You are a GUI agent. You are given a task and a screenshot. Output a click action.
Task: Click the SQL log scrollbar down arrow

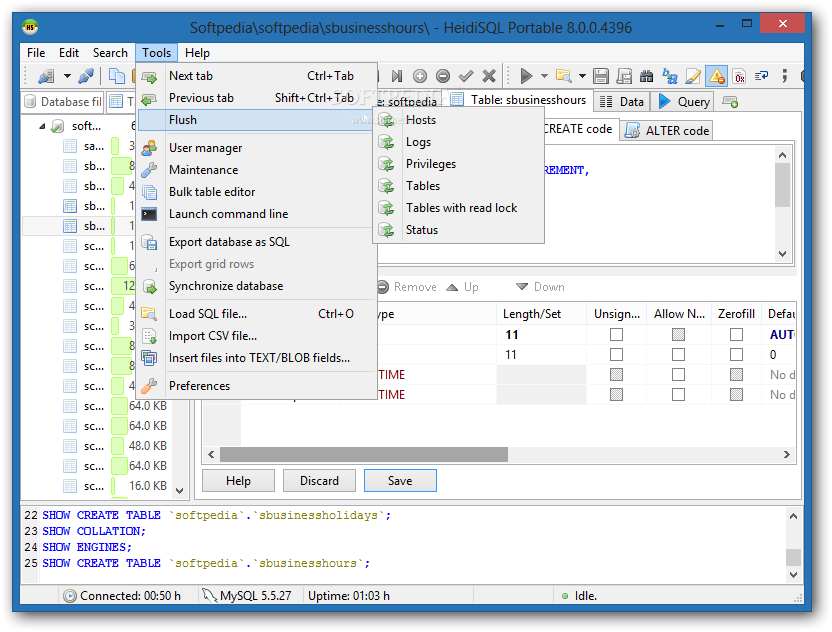pyautogui.click(x=793, y=574)
